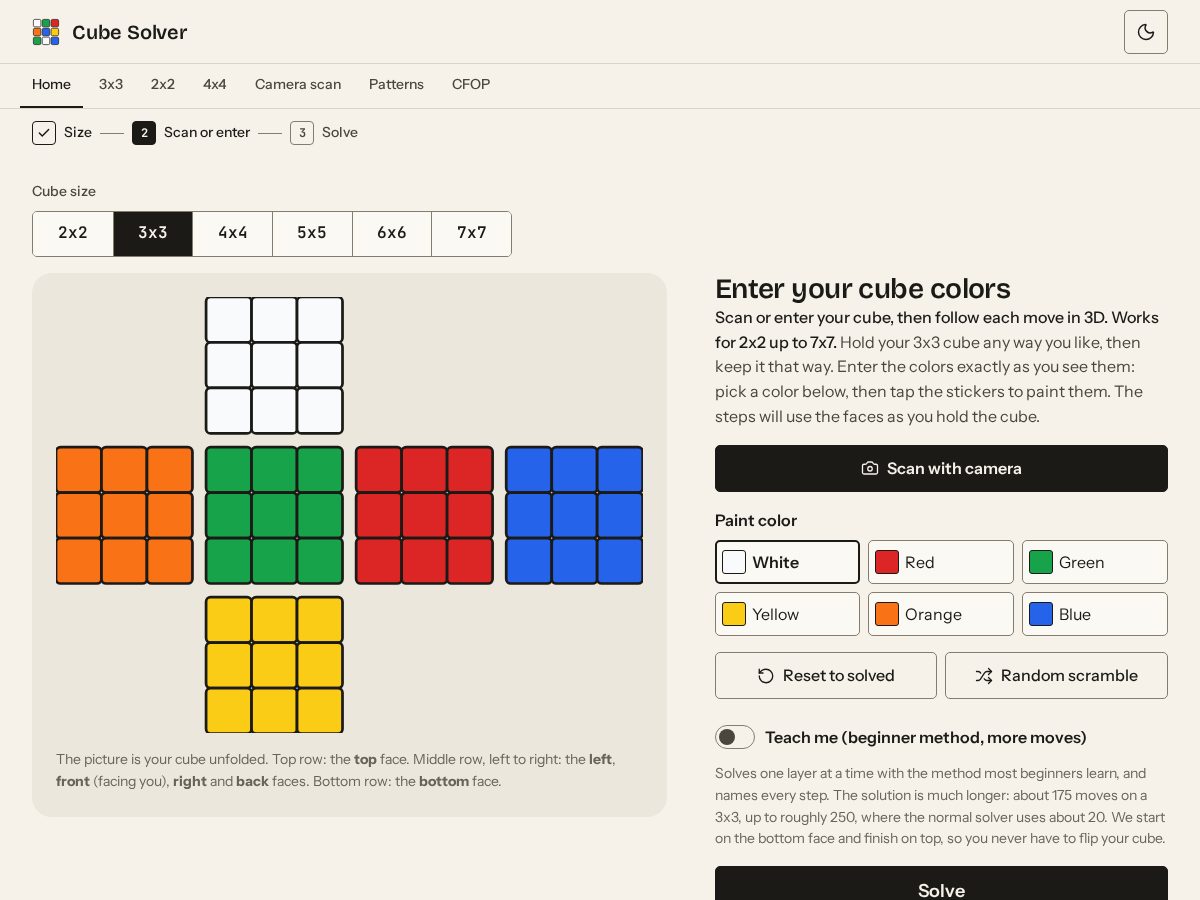Pick Green paint color
The width and height of the screenshot is (1200, 900).
click(1095, 562)
